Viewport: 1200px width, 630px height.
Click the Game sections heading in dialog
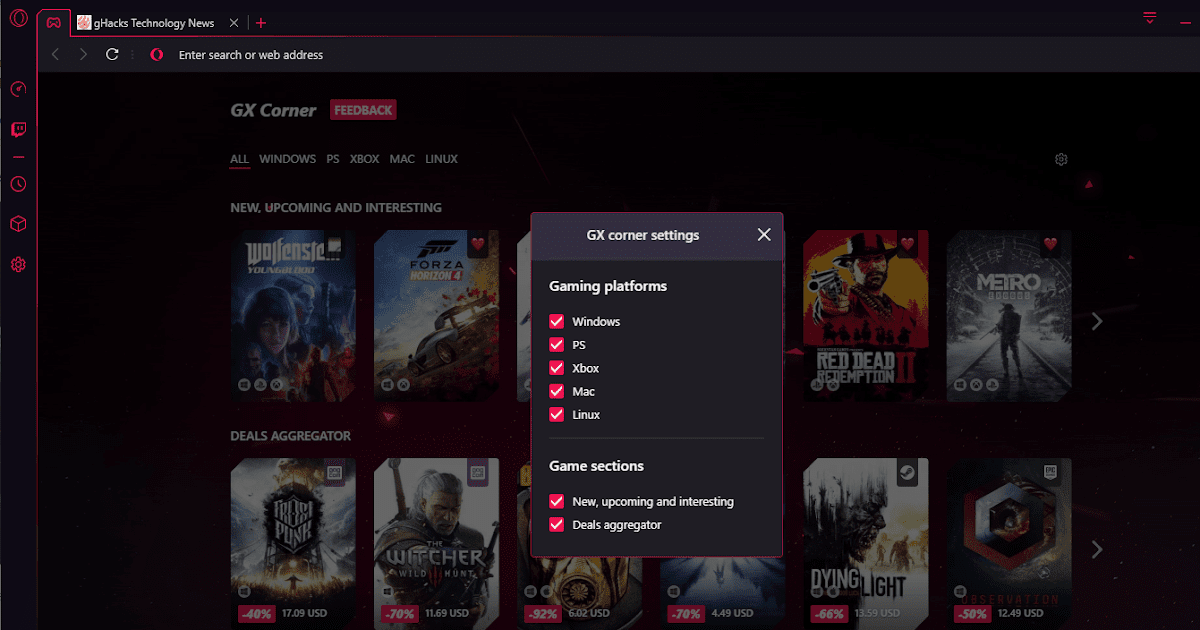click(596, 466)
